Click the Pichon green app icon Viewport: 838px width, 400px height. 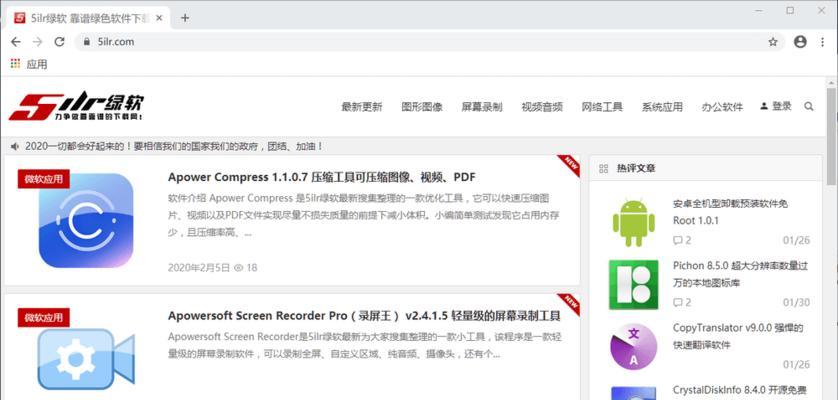pyautogui.click(x=633, y=284)
